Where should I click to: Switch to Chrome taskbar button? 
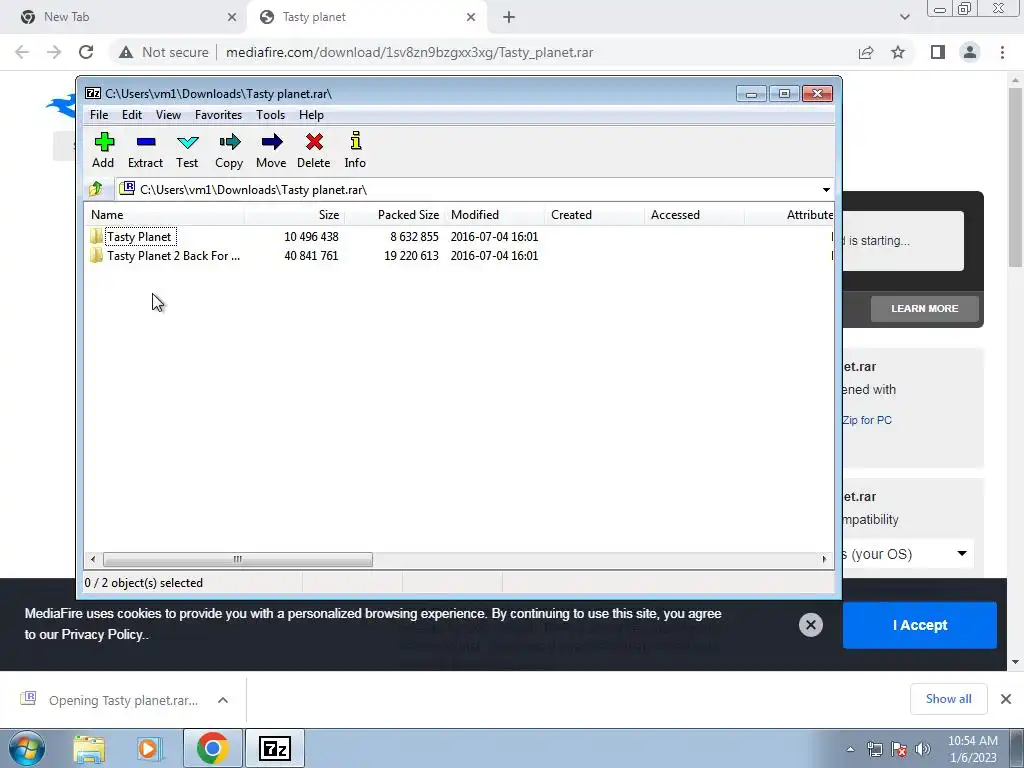pos(212,748)
